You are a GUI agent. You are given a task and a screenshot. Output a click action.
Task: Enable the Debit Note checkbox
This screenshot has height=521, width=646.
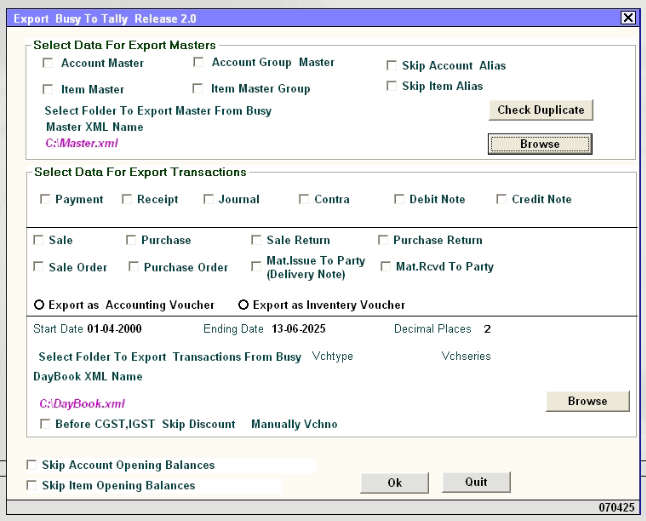click(399, 199)
